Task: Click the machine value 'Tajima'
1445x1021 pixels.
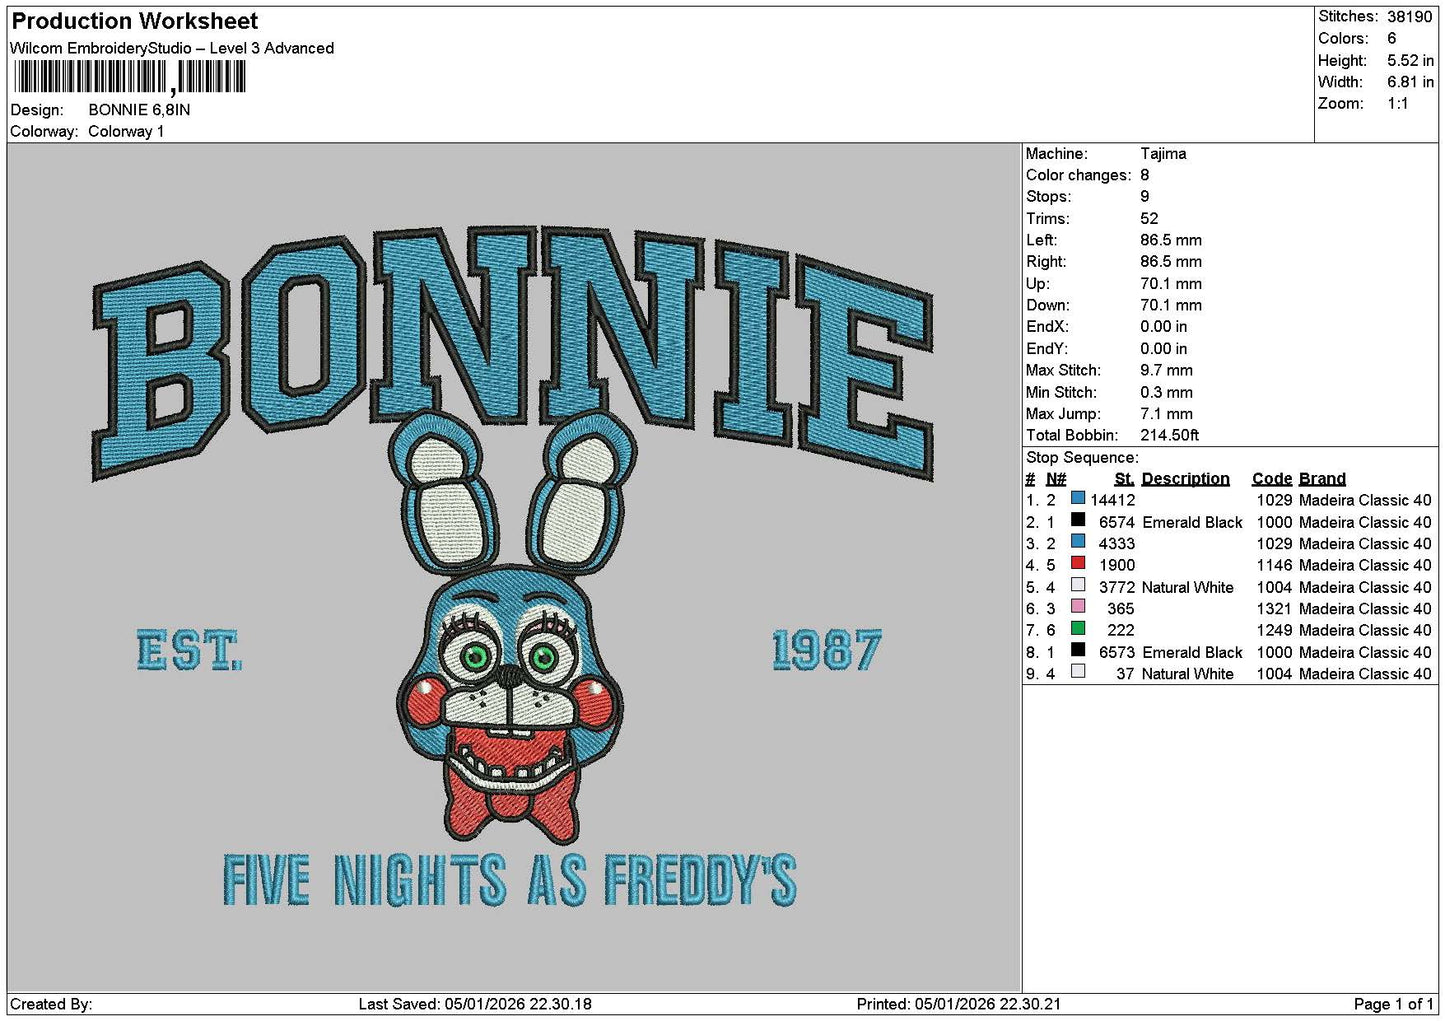Action: (x=1163, y=154)
